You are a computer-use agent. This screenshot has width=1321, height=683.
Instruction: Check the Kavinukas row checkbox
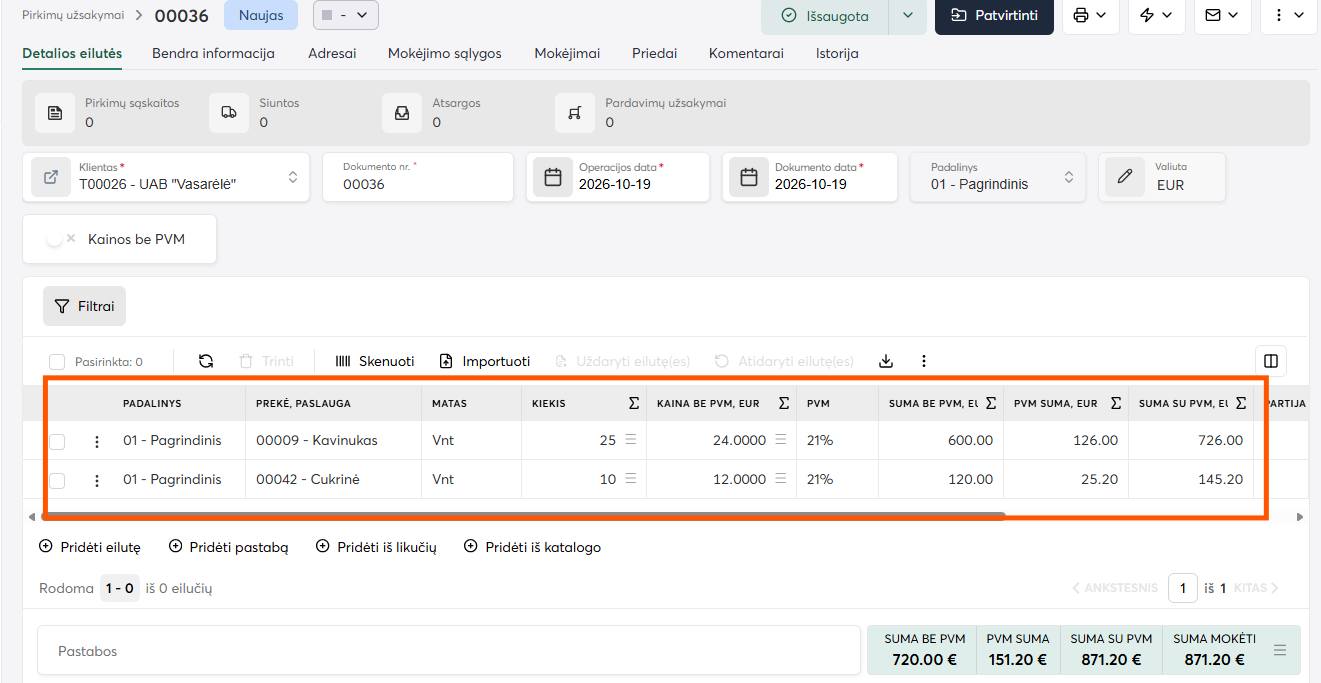pyautogui.click(x=57, y=441)
